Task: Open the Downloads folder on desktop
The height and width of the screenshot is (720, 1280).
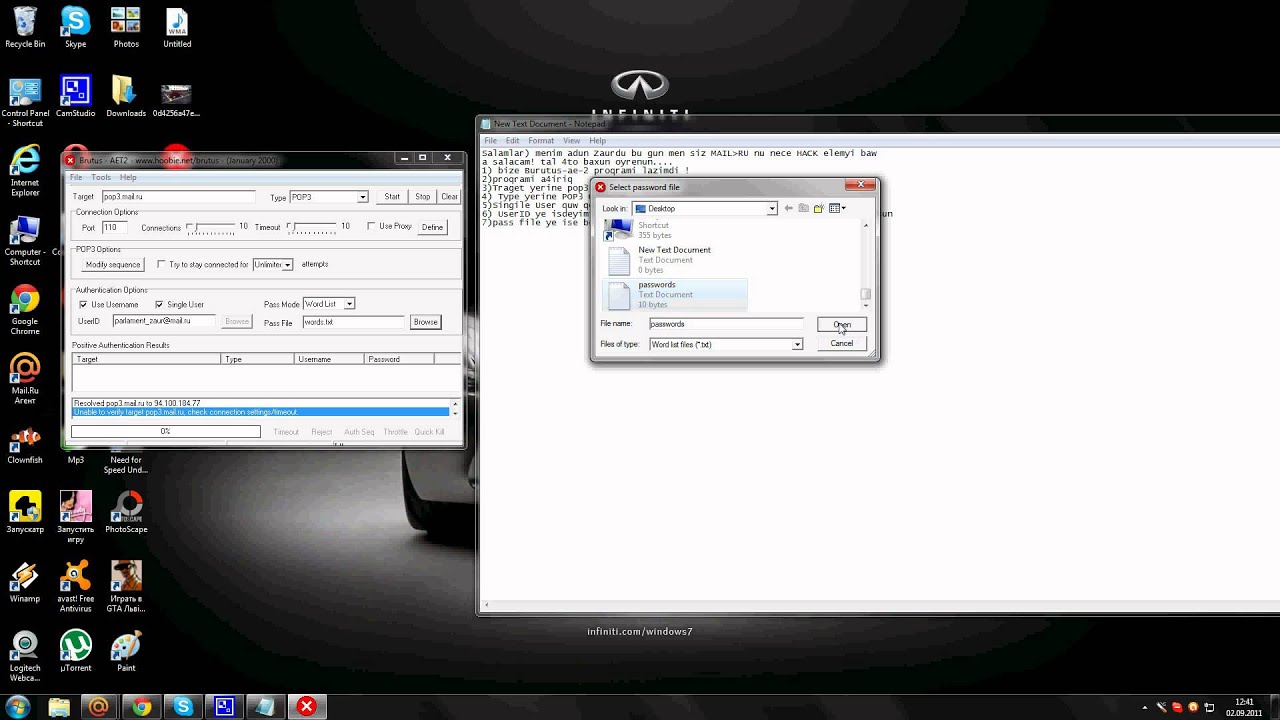Action: click(126, 97)
